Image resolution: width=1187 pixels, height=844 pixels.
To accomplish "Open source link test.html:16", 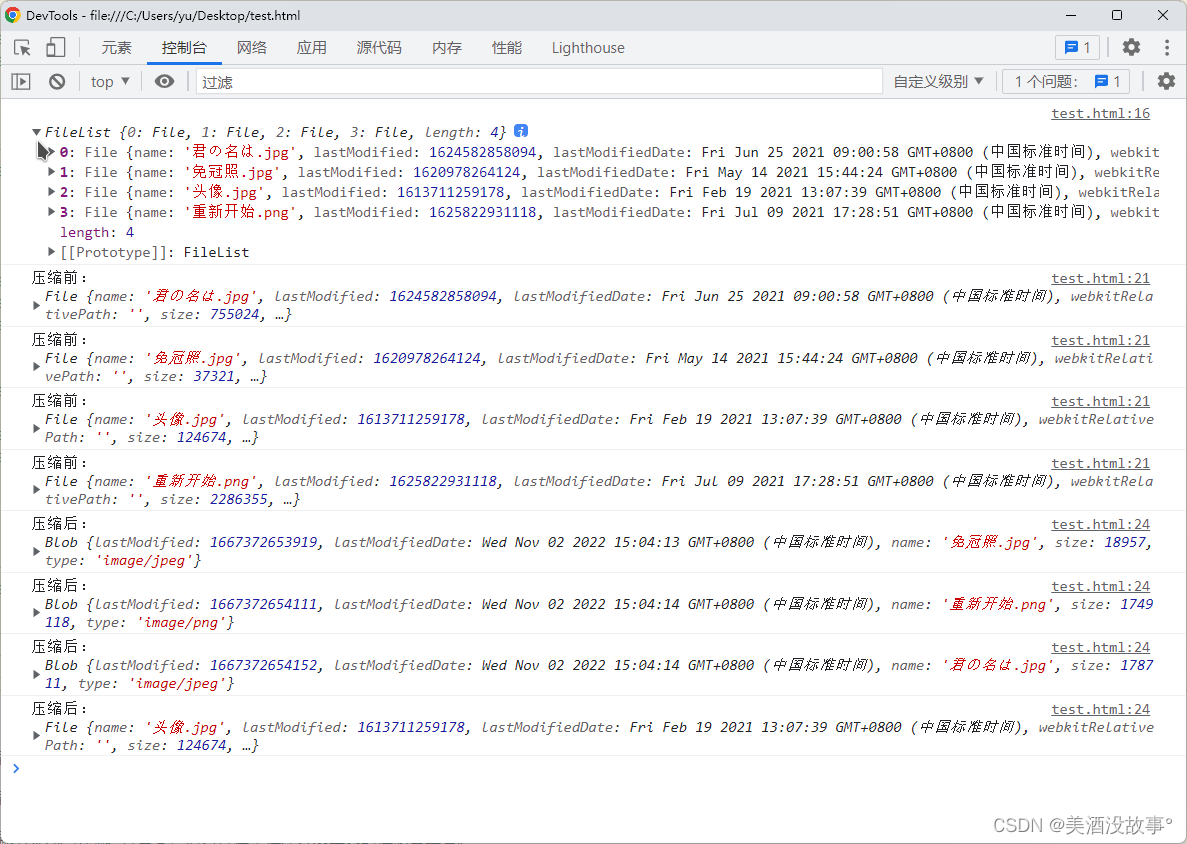I will tap(1101, 114).
